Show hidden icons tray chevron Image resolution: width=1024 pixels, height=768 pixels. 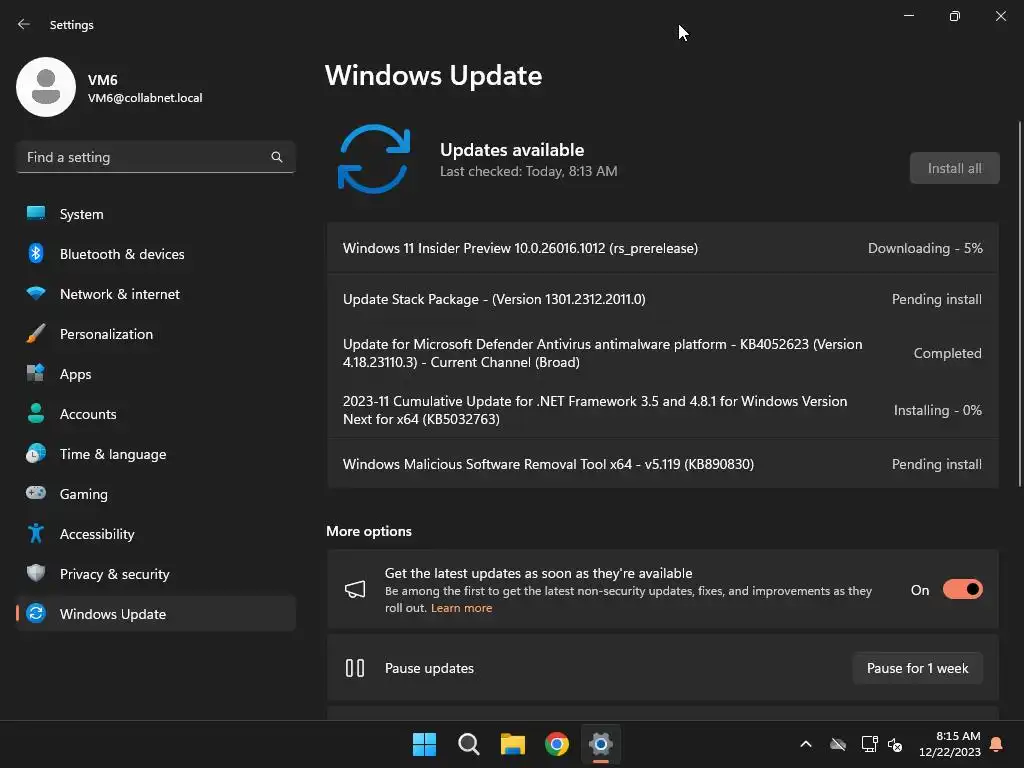click(x=806, y=744)
